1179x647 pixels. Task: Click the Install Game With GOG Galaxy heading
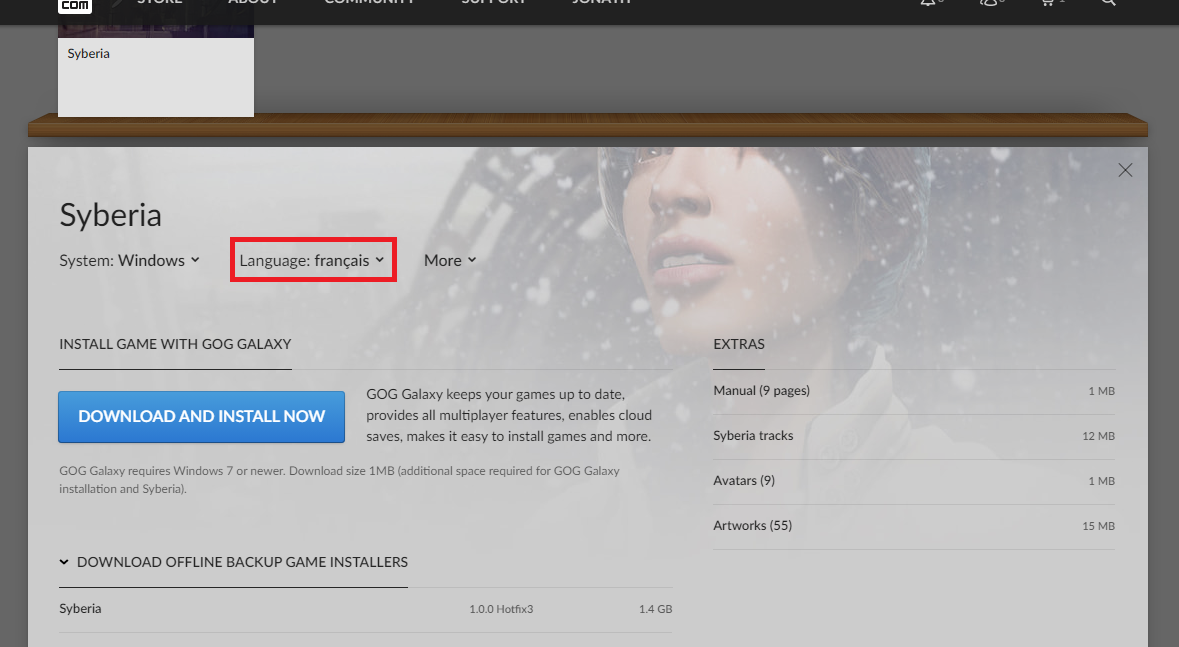pos(175,344)
